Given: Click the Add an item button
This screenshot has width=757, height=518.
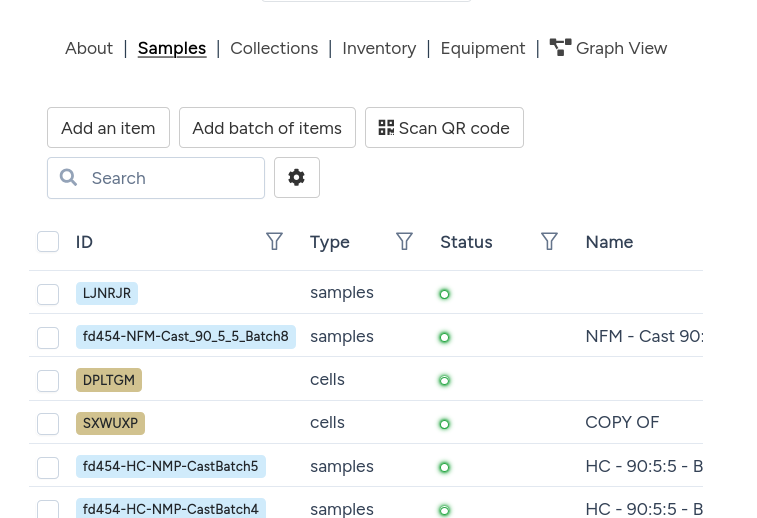Looking at the screenshot, I should [x=108, y=128].
